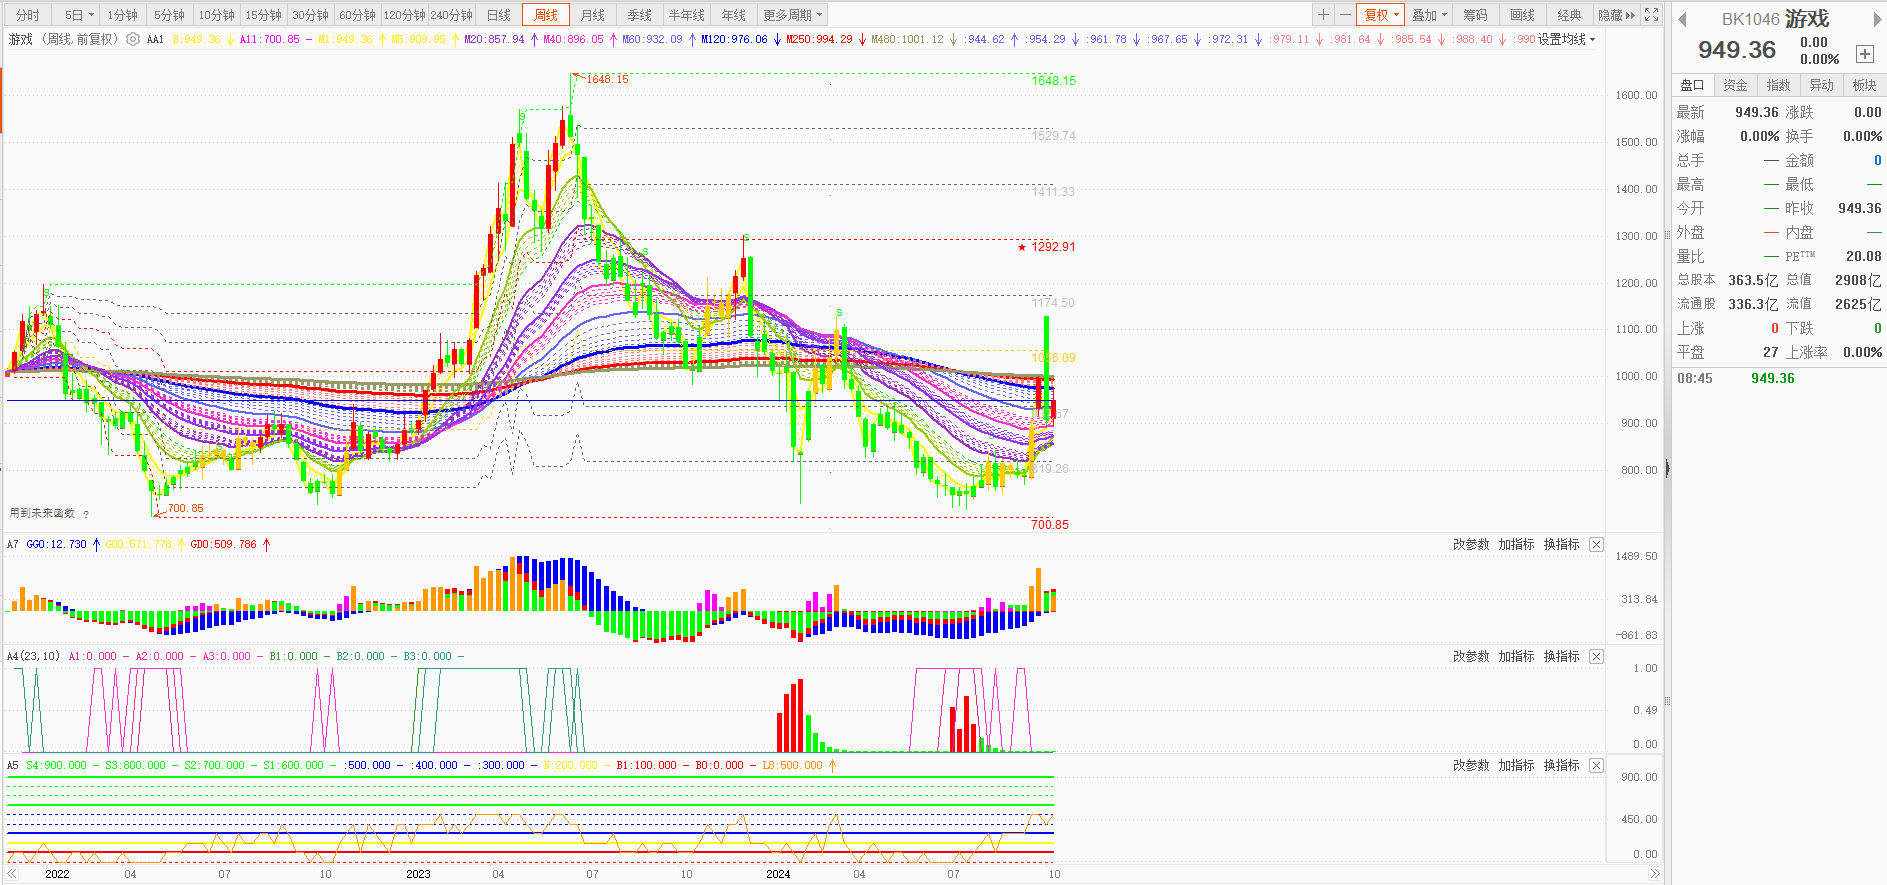Switch to 年线 yearly chart
Viewport: 1887px width, 885px height.
pos(734,15)
